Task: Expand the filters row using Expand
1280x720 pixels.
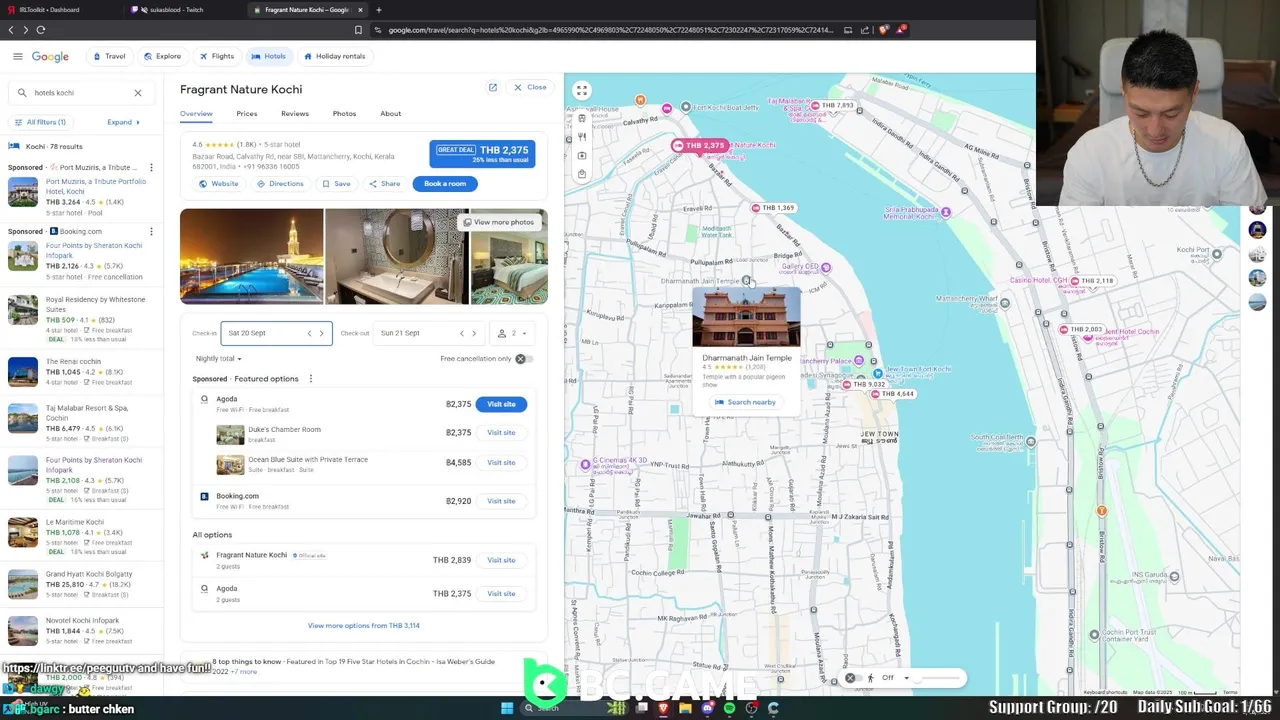Action: click(123, 122)
